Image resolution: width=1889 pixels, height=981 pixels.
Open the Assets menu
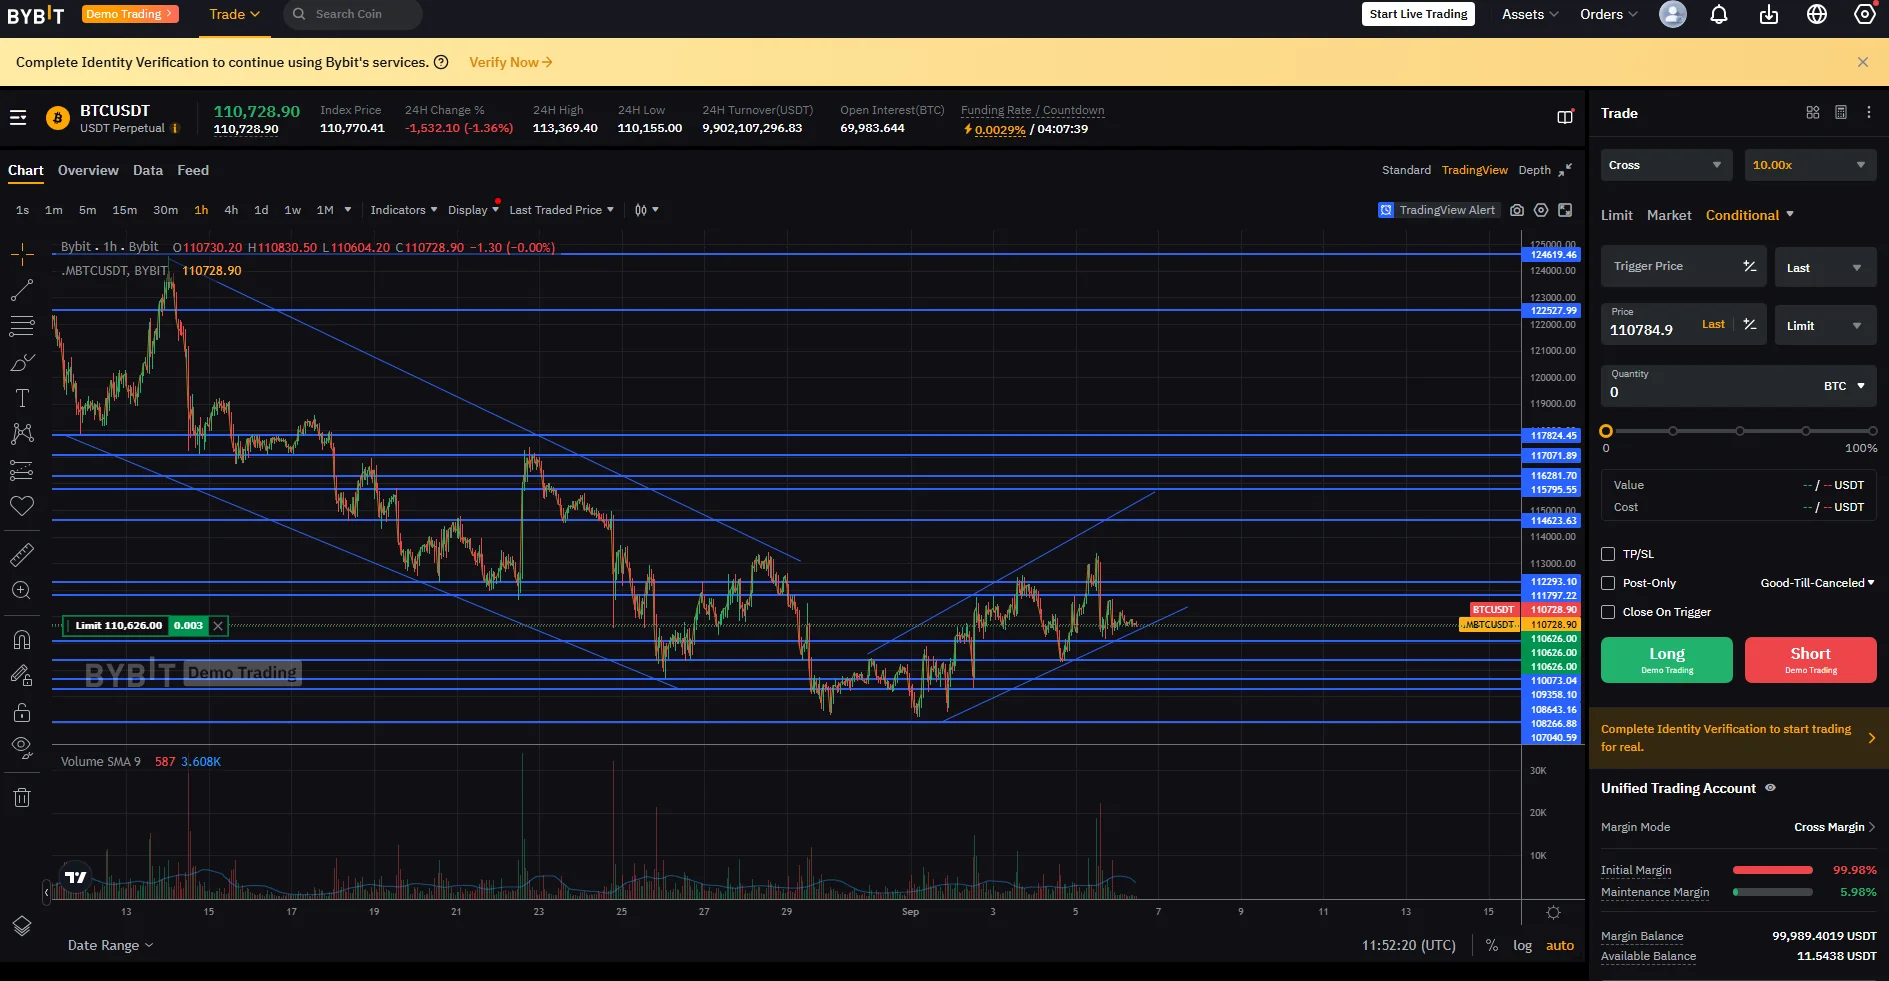[x=1530, y=14]
